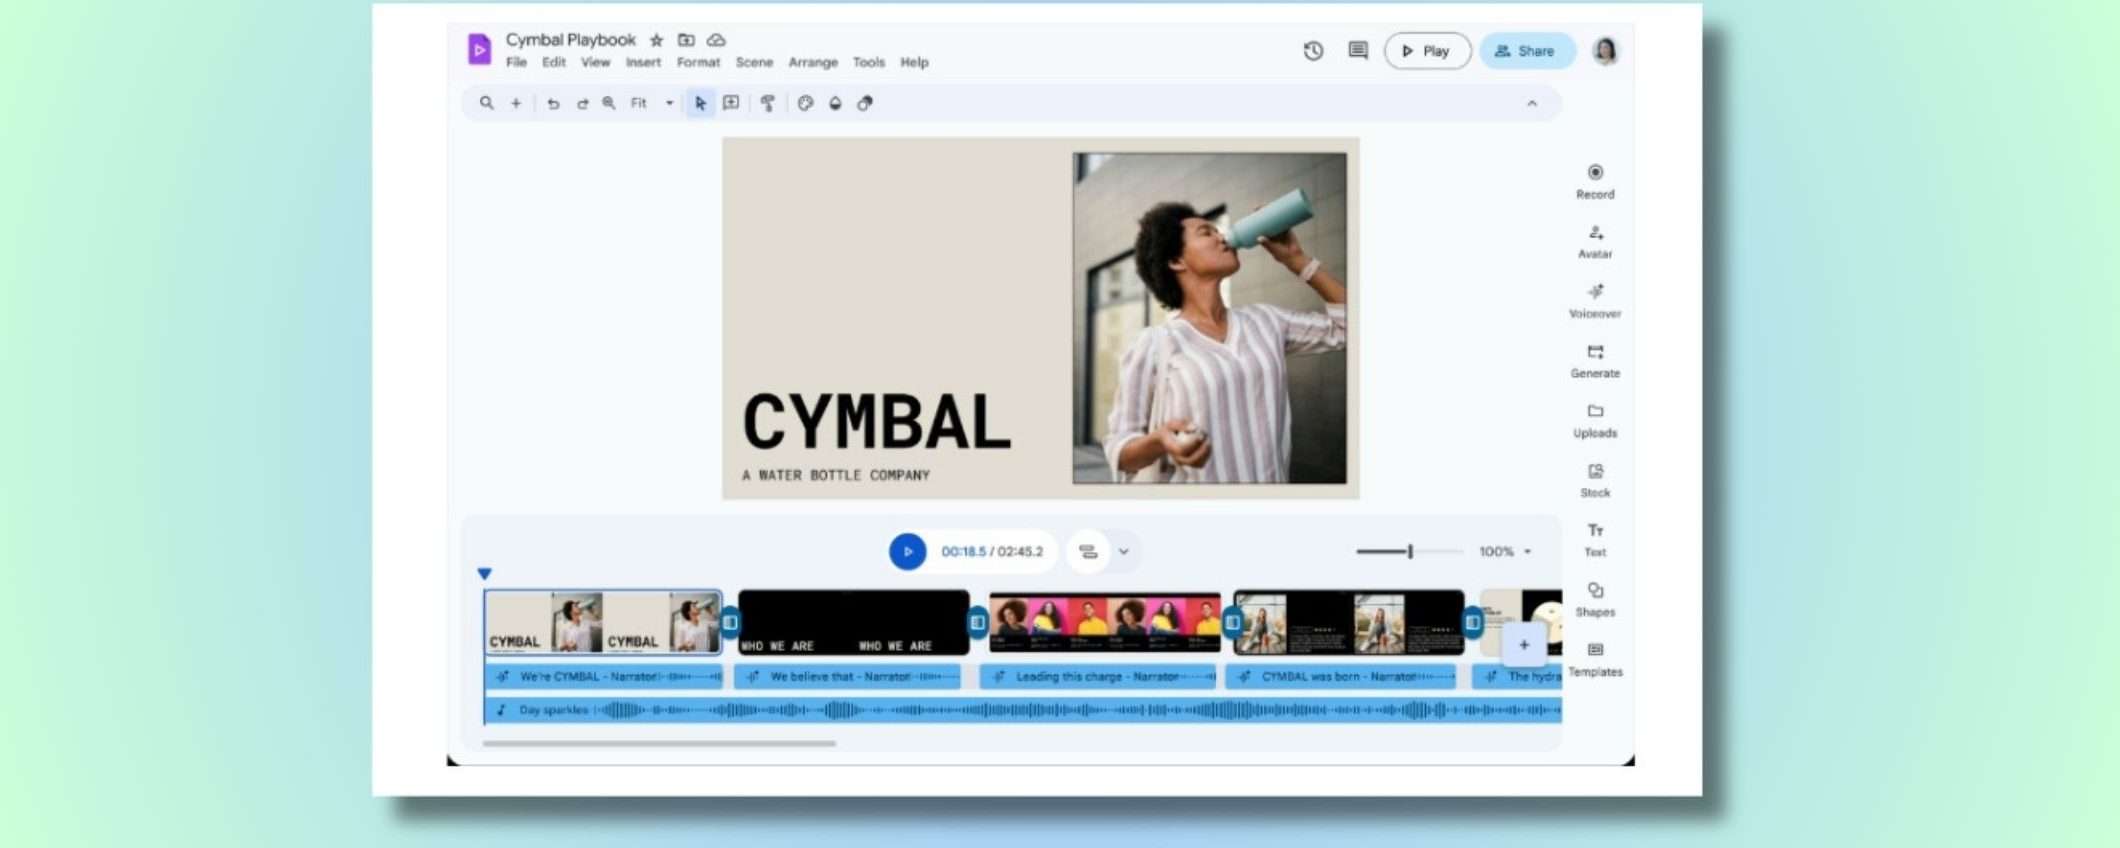Undo the last action

click(553, 103)
